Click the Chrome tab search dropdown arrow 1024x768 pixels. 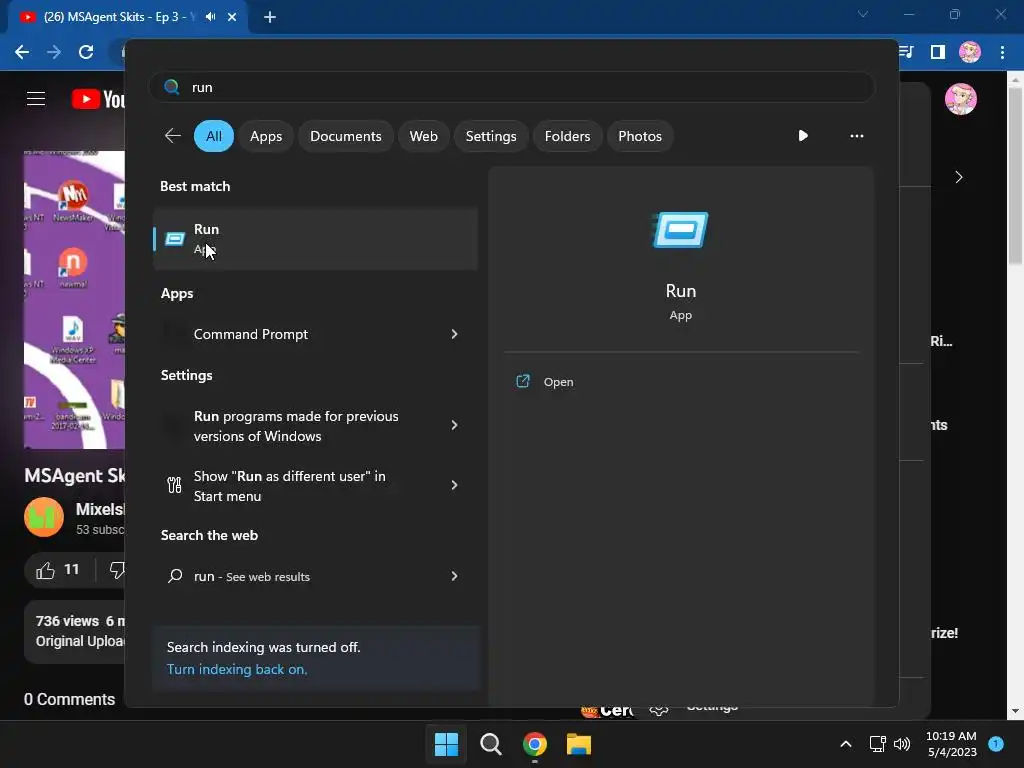(863, 14)
